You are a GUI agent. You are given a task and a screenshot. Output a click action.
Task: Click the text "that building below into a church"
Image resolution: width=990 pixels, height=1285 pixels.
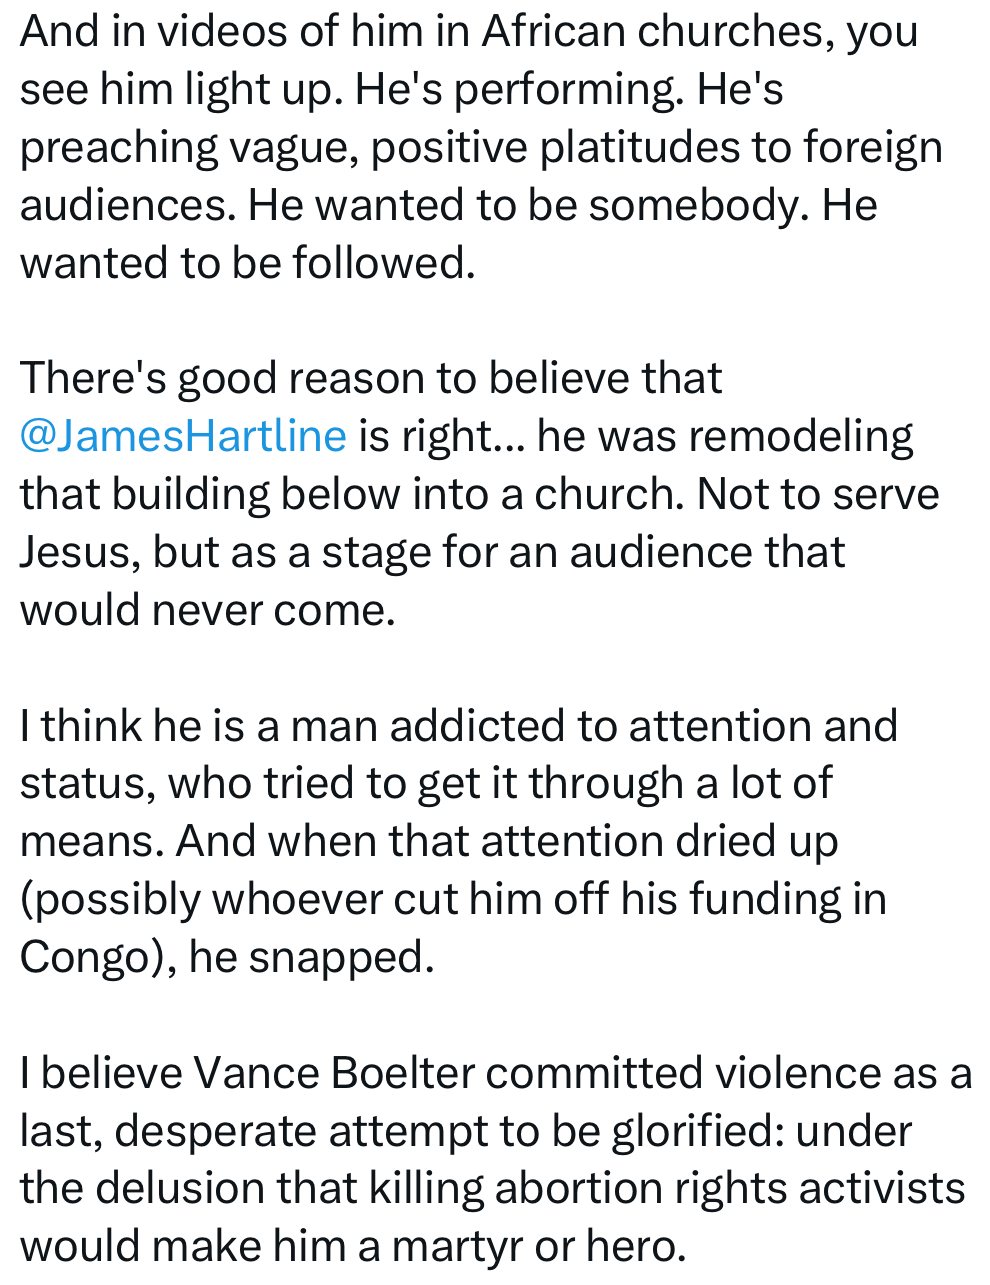(352, 494)
